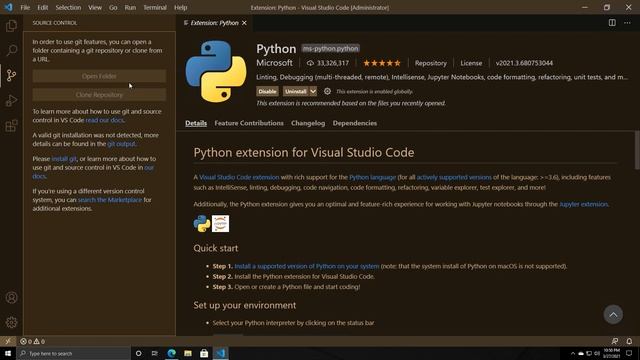Click the extension settings gear next to Uninstall
Image resolution: width=640 pixels, height=360 pixels.
coord(327,91)
